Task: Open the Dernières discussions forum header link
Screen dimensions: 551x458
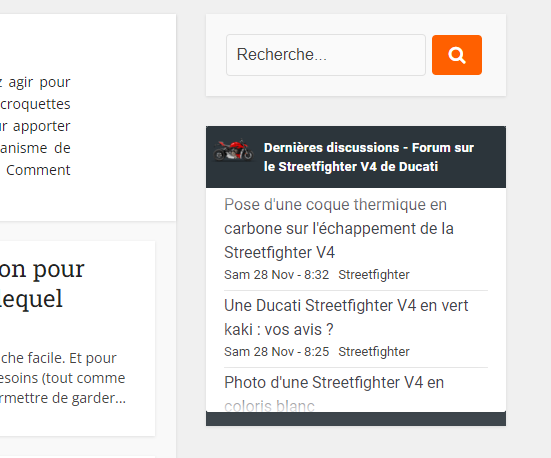Action: pos(369,157)
